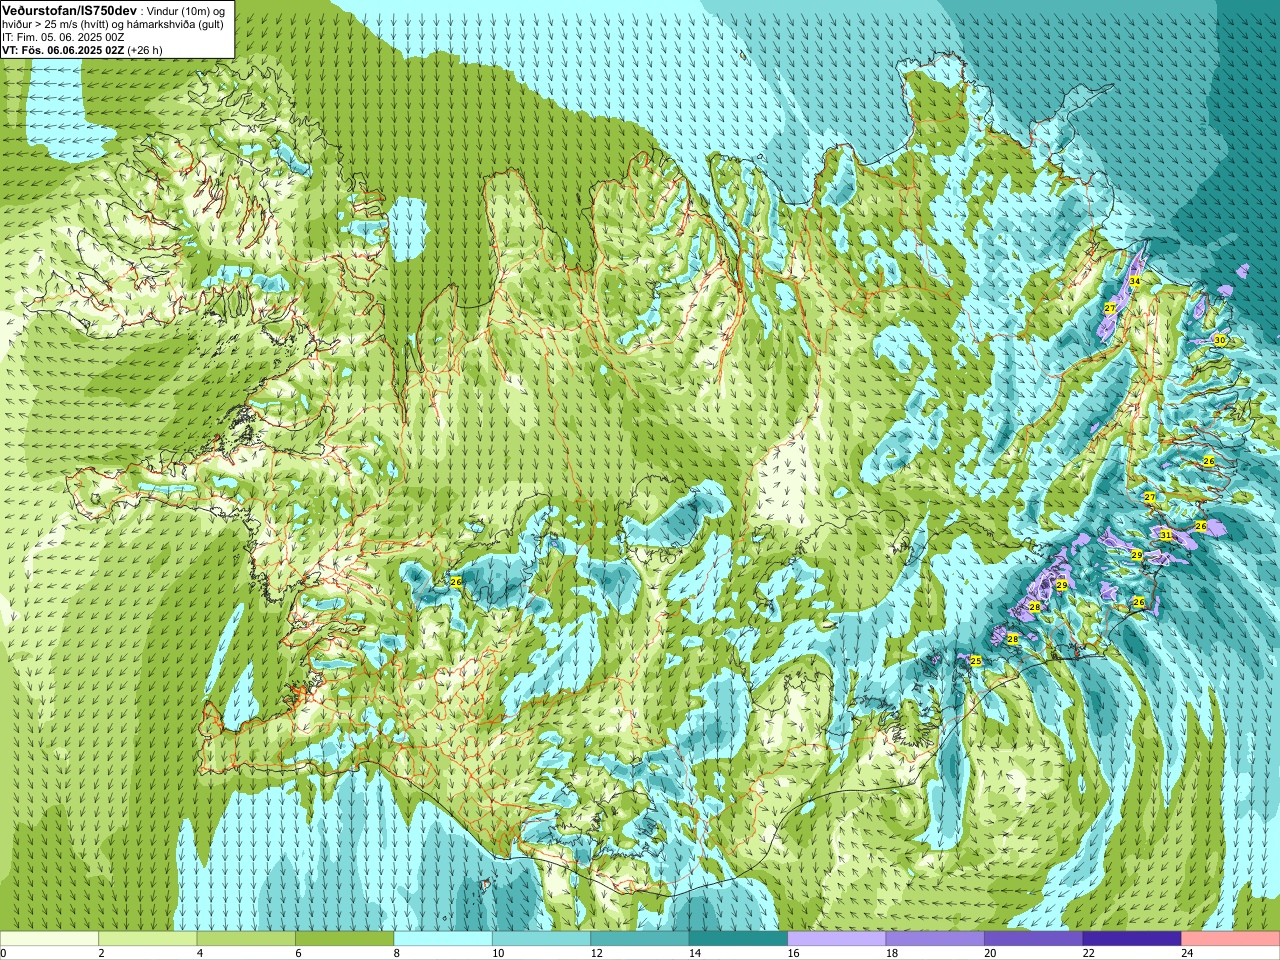This screenshot has height=960, width=1280.
Task: Click the legend tick label '24'
Action: coord(1187,953)
